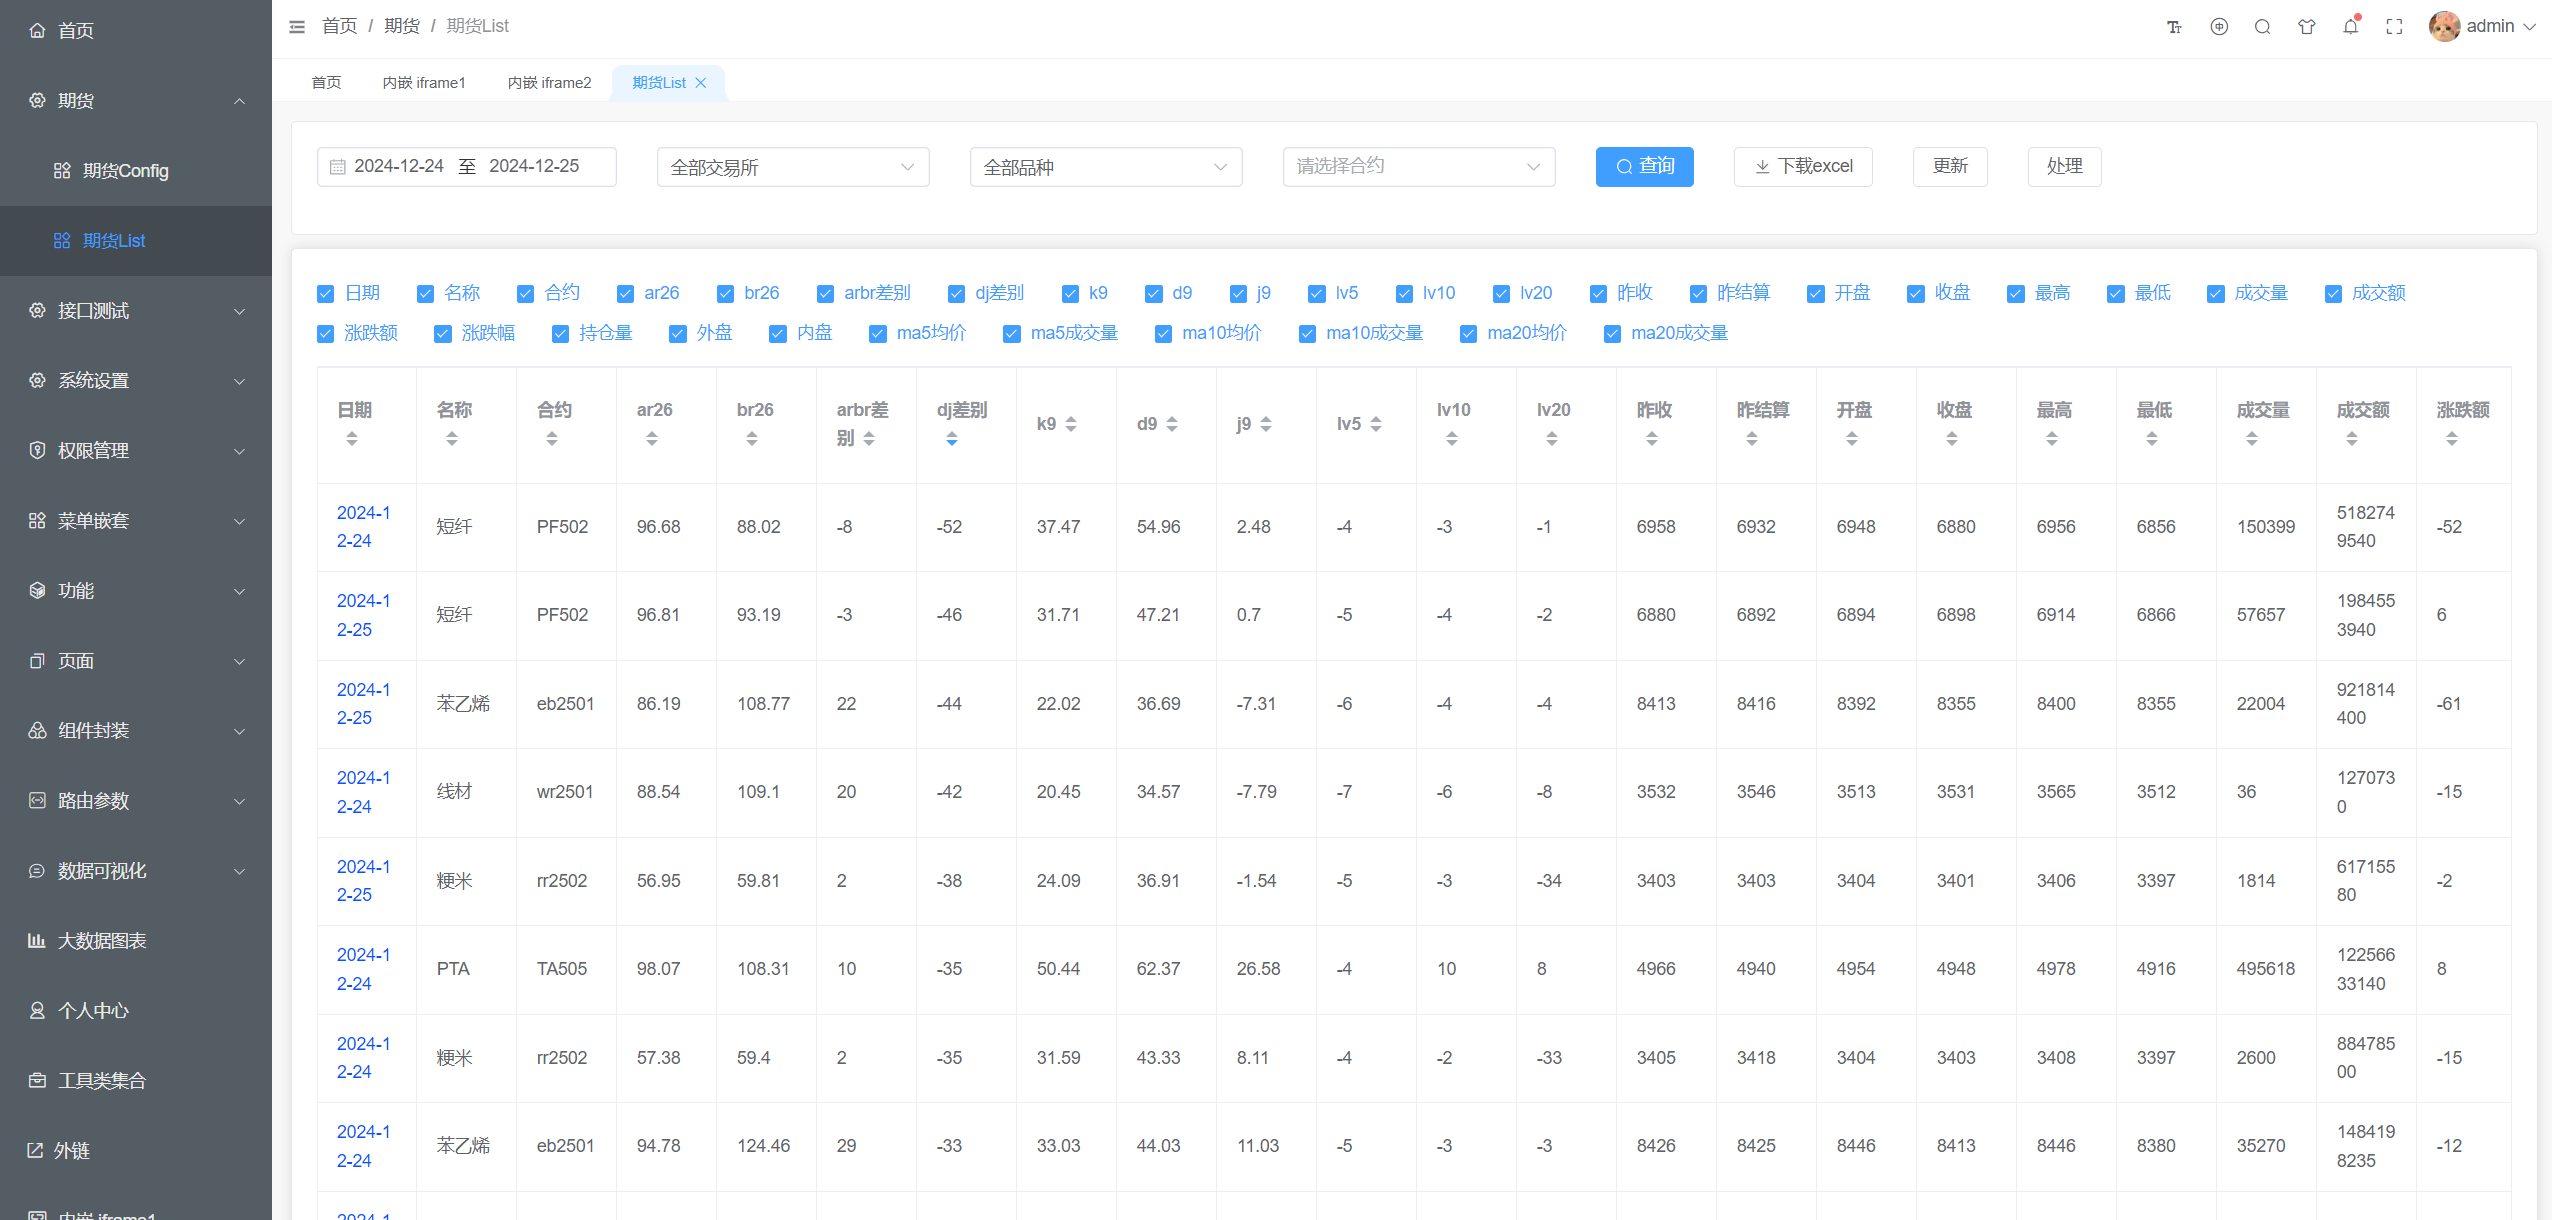This screenshot has height=1220, width=2552.
Task: Sort table by d9 column arrows
Action: pyautogui.click(x=1172, y=424)
